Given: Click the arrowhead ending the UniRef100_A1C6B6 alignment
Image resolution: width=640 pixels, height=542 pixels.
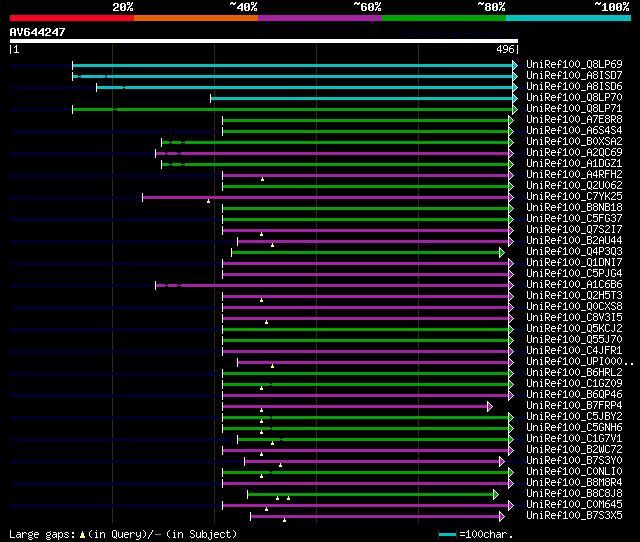Looking at the screenshot, I should 511,286.
